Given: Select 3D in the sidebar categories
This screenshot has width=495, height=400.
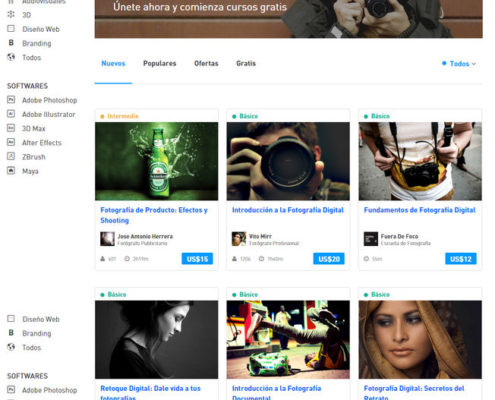Looking at the screenshot, I should (x=27, y=15).
